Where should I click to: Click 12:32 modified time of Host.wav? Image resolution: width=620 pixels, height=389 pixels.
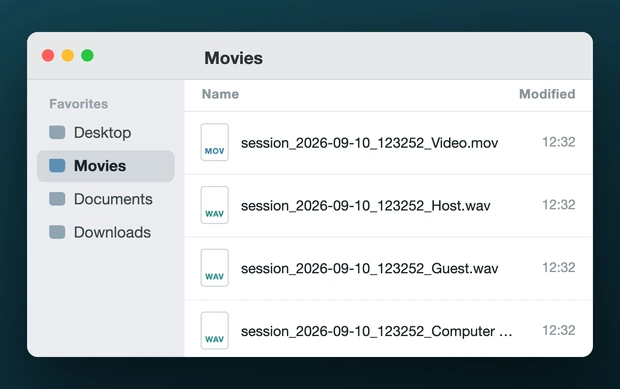point(558,205)
